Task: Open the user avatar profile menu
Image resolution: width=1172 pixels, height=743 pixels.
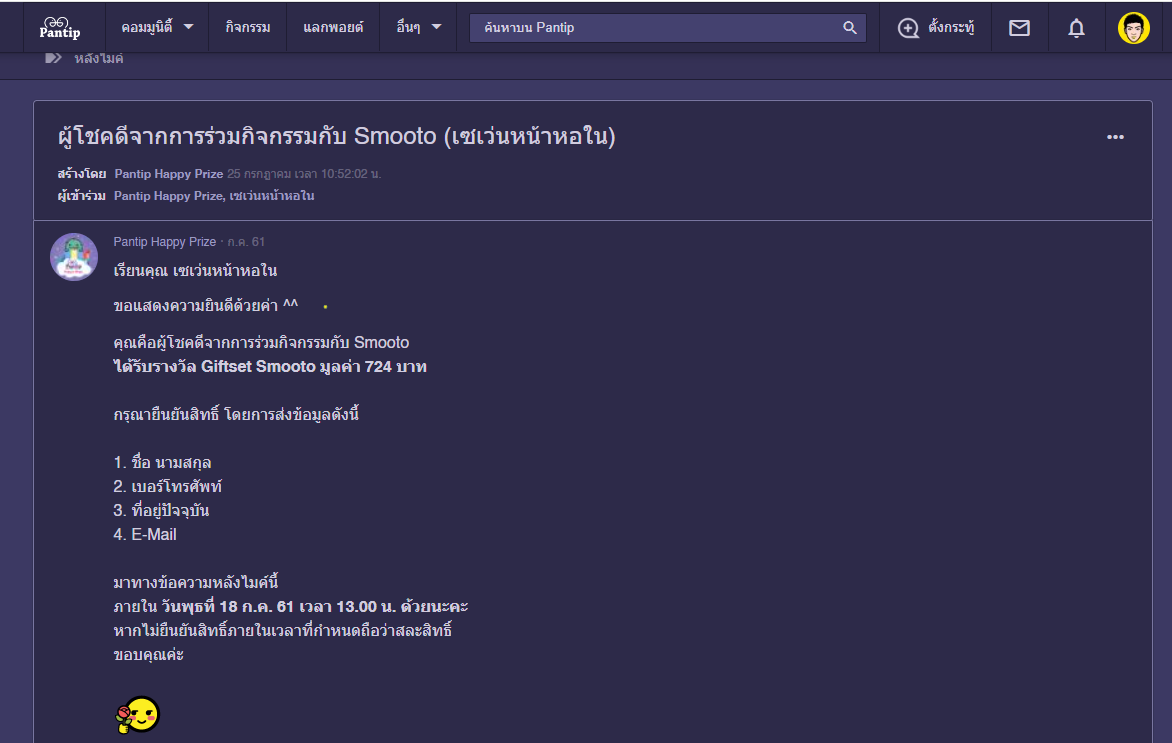Action: [x=1134, y=28]
